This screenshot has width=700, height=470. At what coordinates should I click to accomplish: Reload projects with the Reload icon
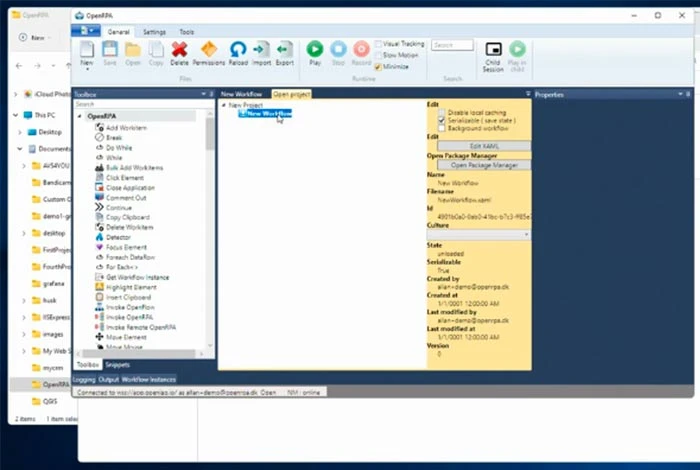coord(238,54)
